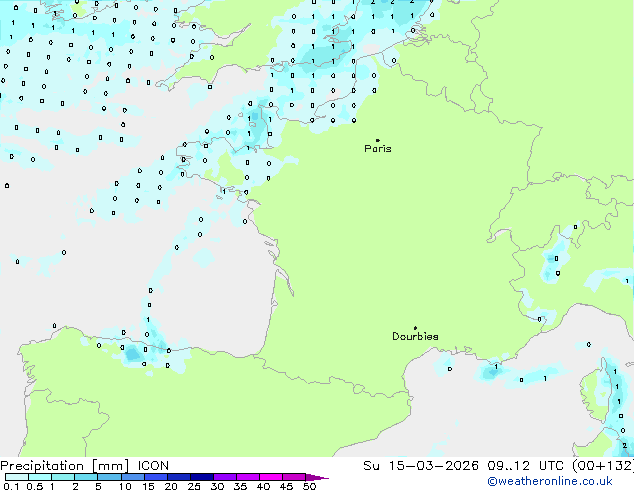Click the dot marker above Dourbies
Screen dimensions: 634x490
click(x=415, y=328)
